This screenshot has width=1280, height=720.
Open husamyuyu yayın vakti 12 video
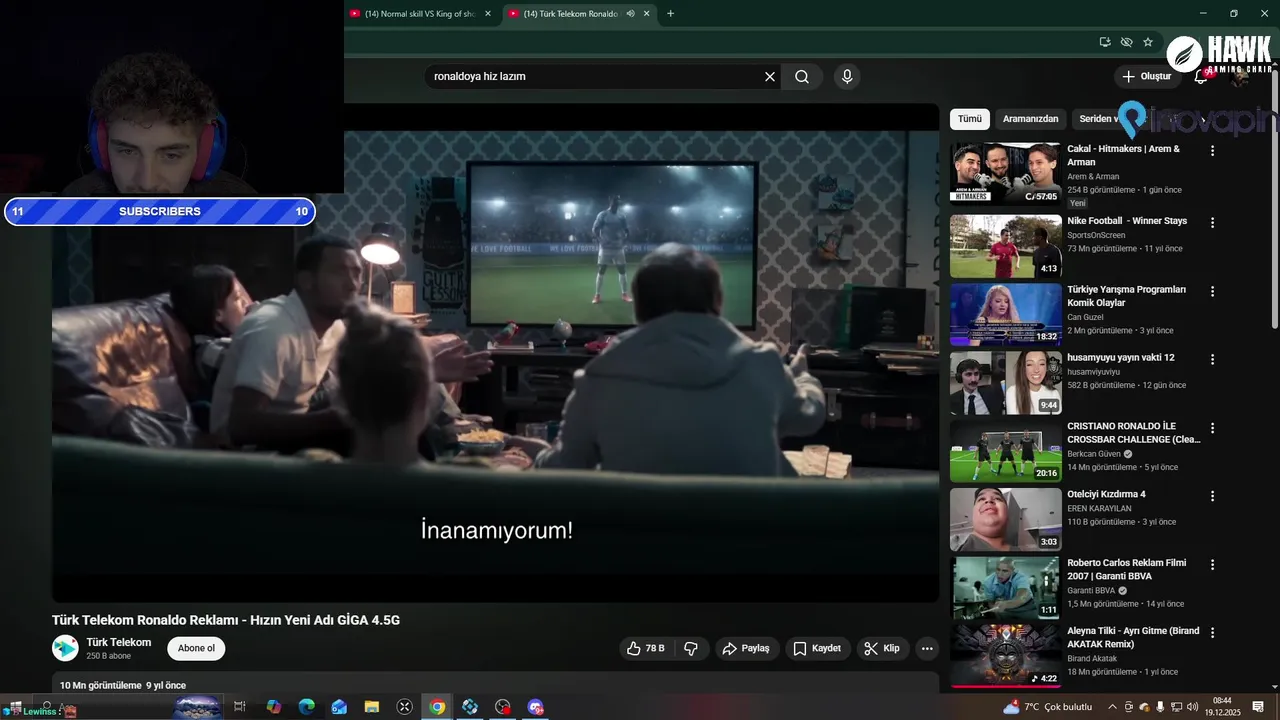[1006, 383]
